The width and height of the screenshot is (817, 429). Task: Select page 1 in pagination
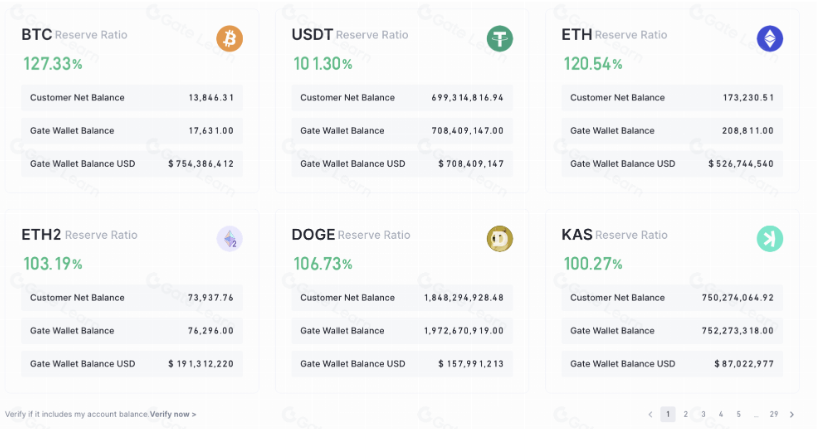tap(668, 414)
